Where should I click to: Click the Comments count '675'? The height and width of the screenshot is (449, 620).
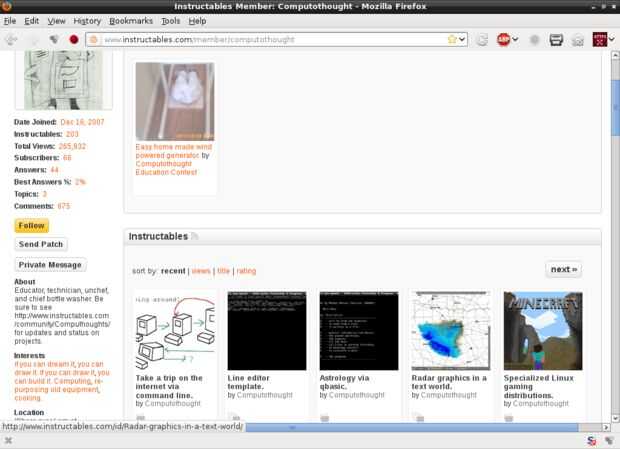pyautogui.click(x=64, y=206)
